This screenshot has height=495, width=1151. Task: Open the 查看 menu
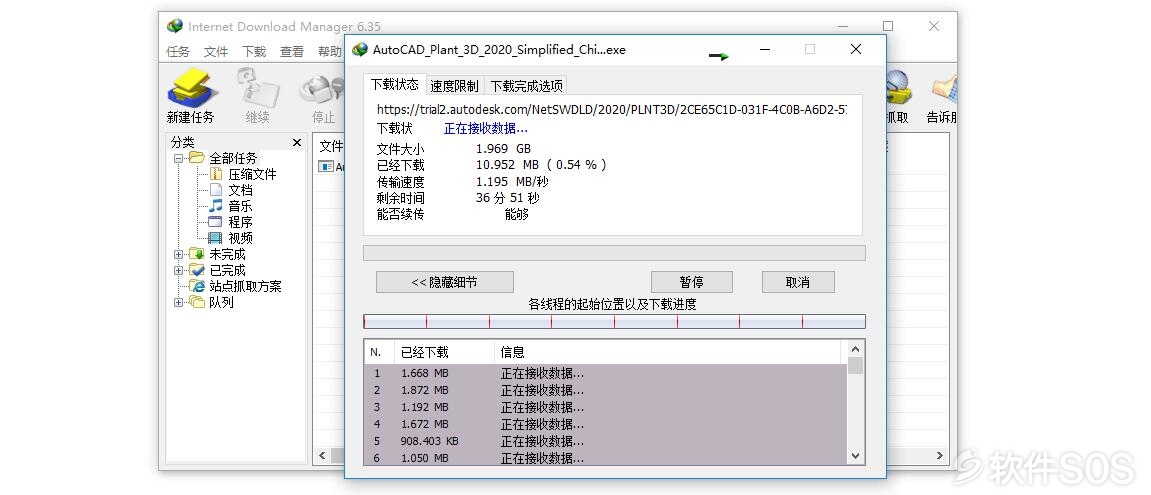pos(291,51)
